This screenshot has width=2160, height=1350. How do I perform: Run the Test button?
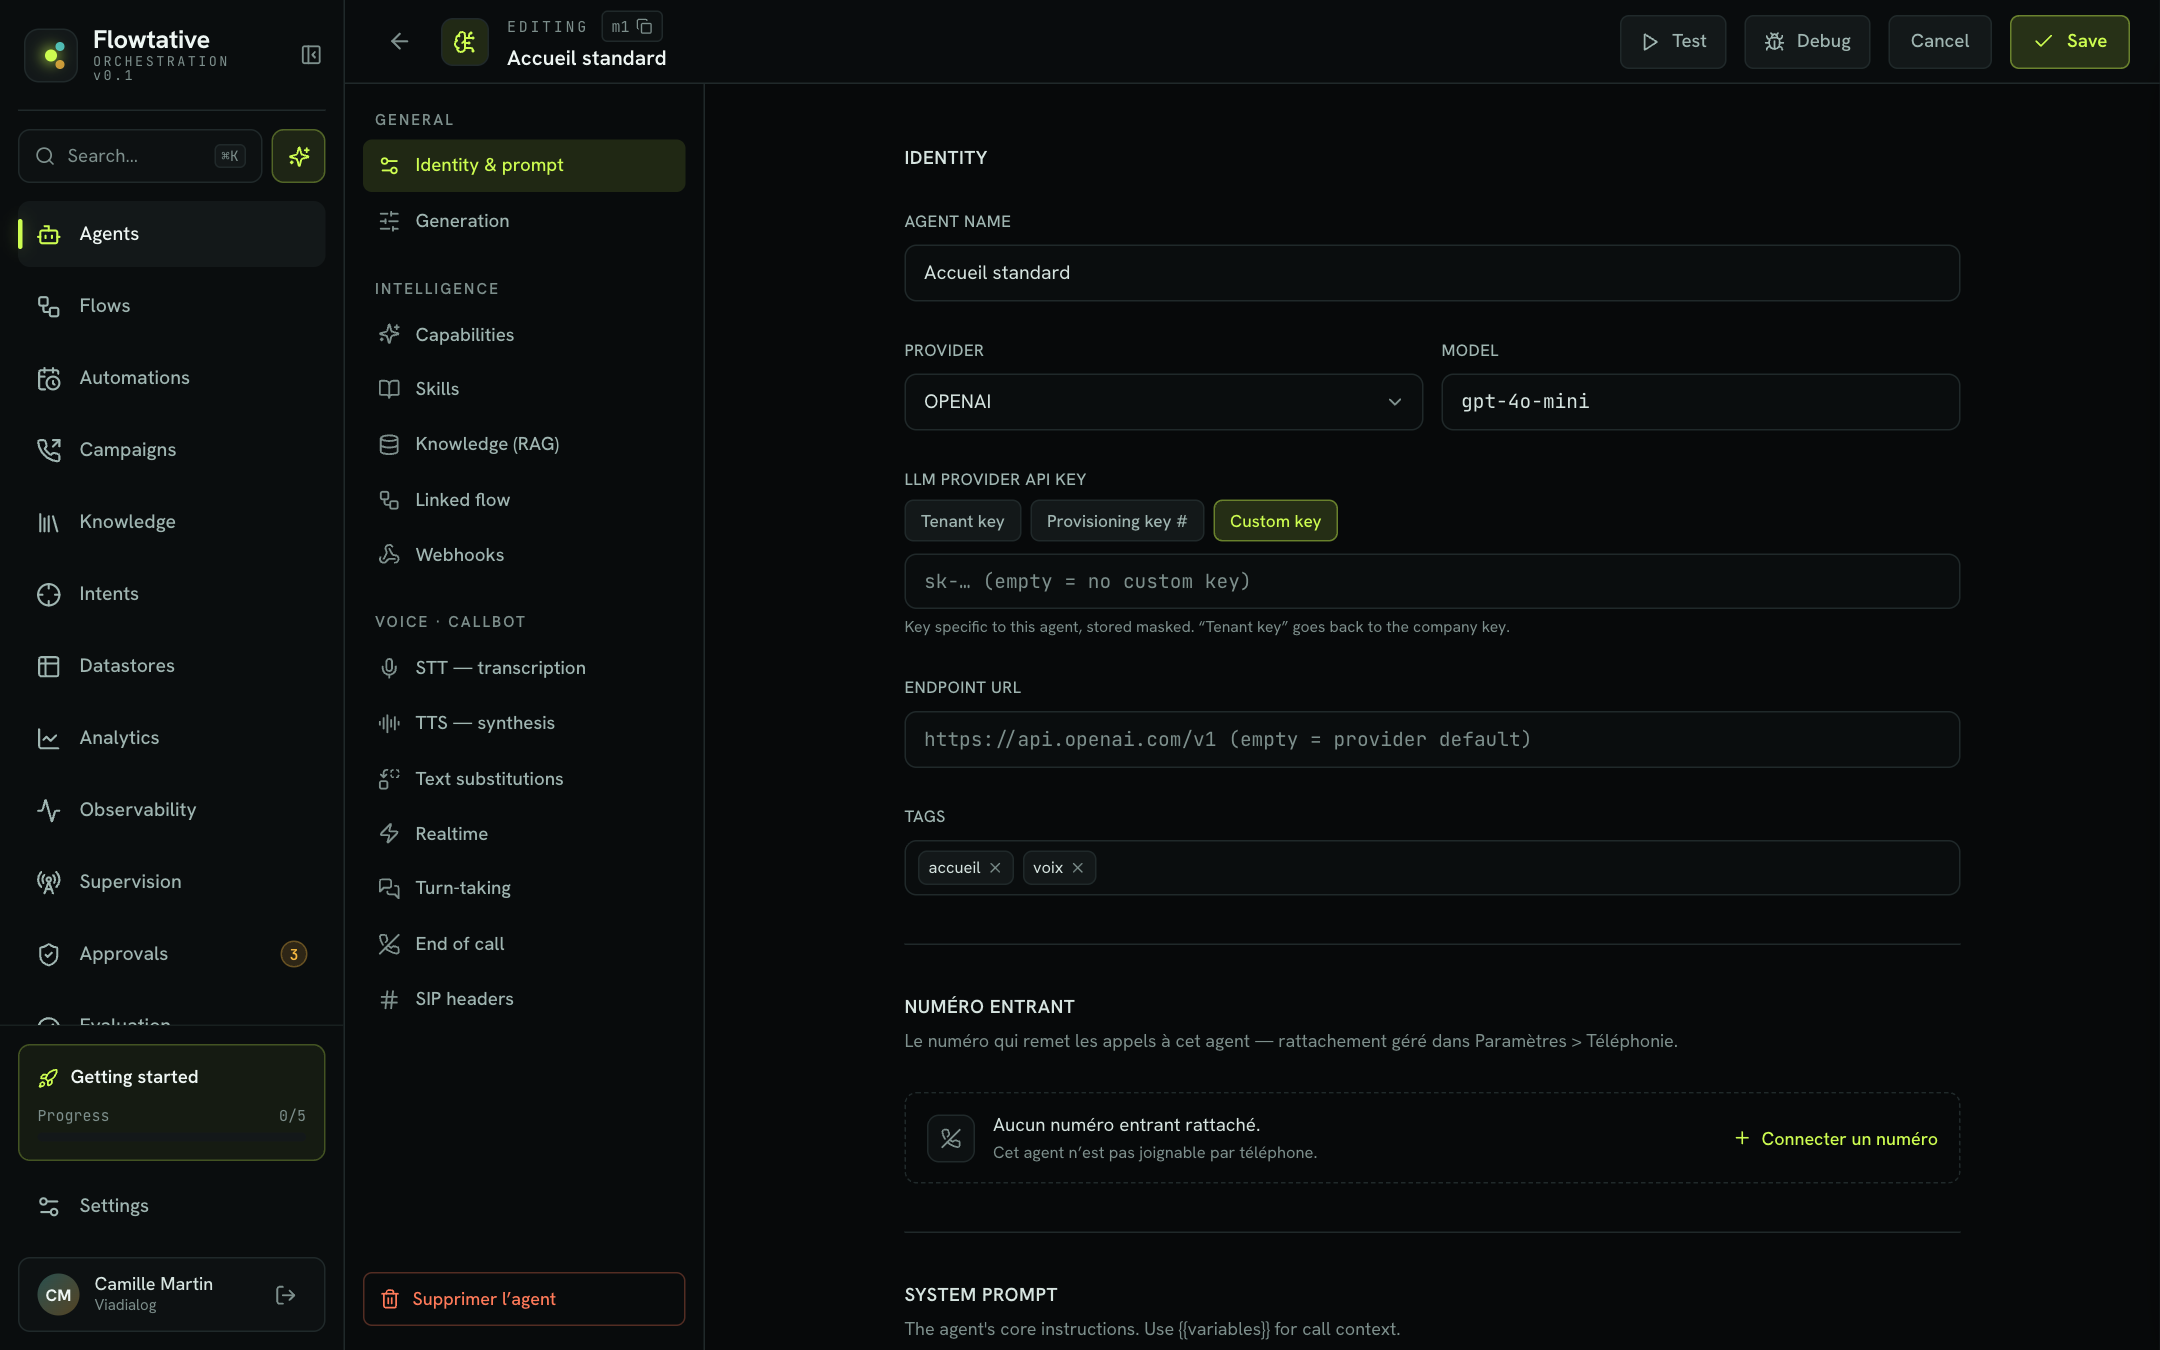point(1673,42)
